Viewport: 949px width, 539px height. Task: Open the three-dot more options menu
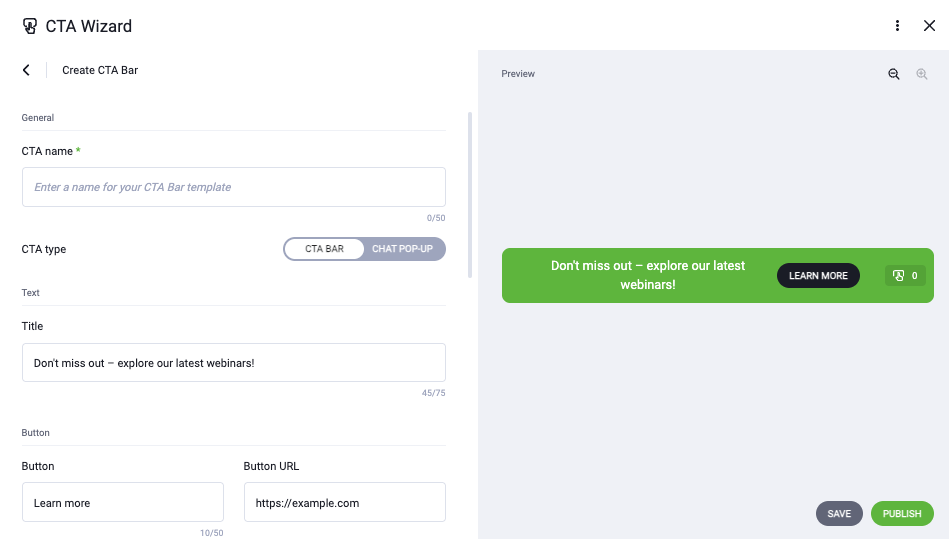(x=897, y=25)
